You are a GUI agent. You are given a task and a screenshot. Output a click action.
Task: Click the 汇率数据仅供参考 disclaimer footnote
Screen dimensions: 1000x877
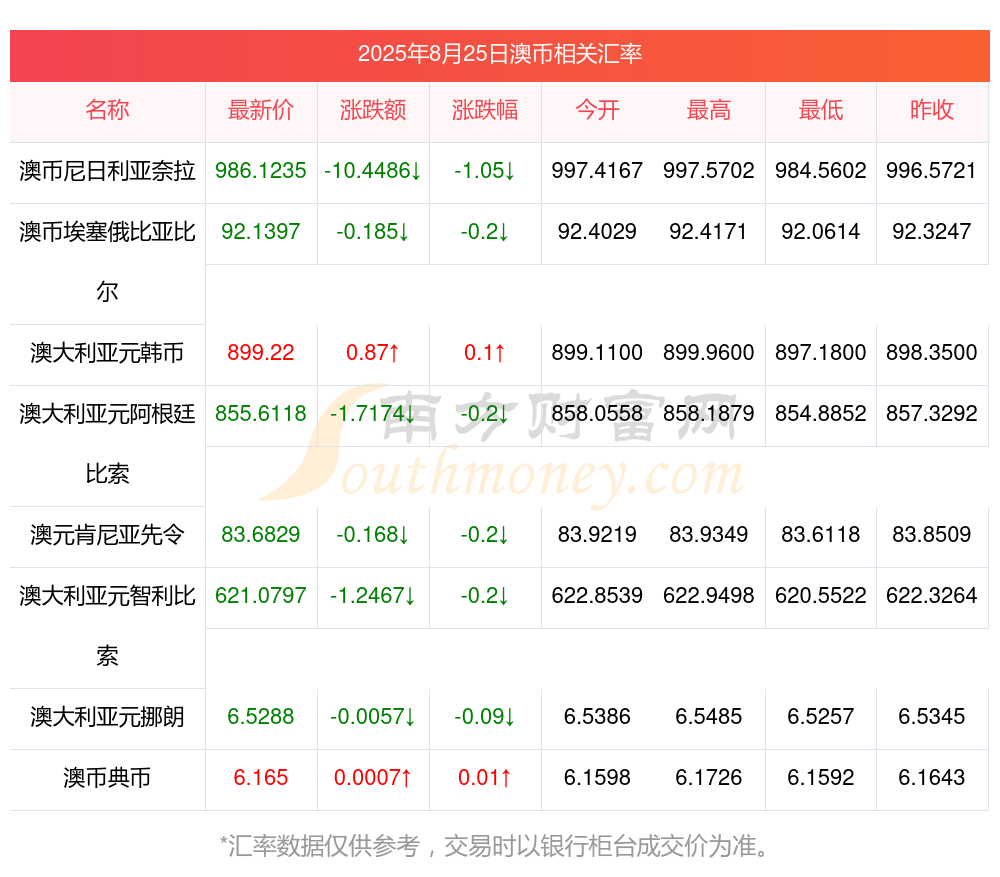tap(496, 846)
